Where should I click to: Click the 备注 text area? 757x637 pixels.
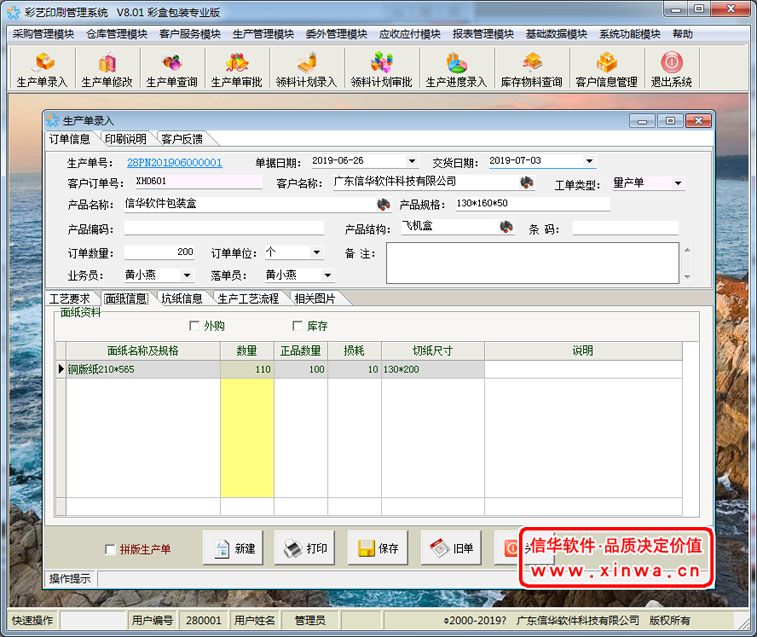point(533,263)
